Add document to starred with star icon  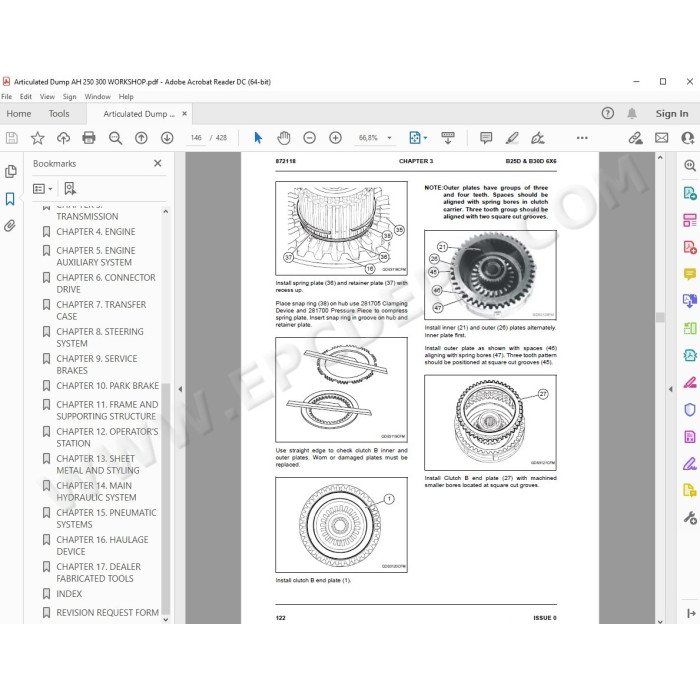point(38,138)
